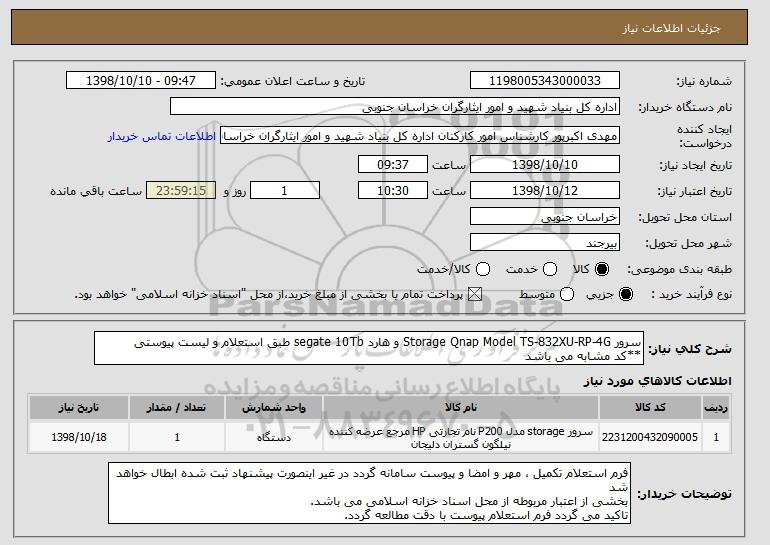Toggle the Islamic treasury payment checkbox
Viewport: 770px width, 545px height.
pyautogui.click(x=474, y=294)
